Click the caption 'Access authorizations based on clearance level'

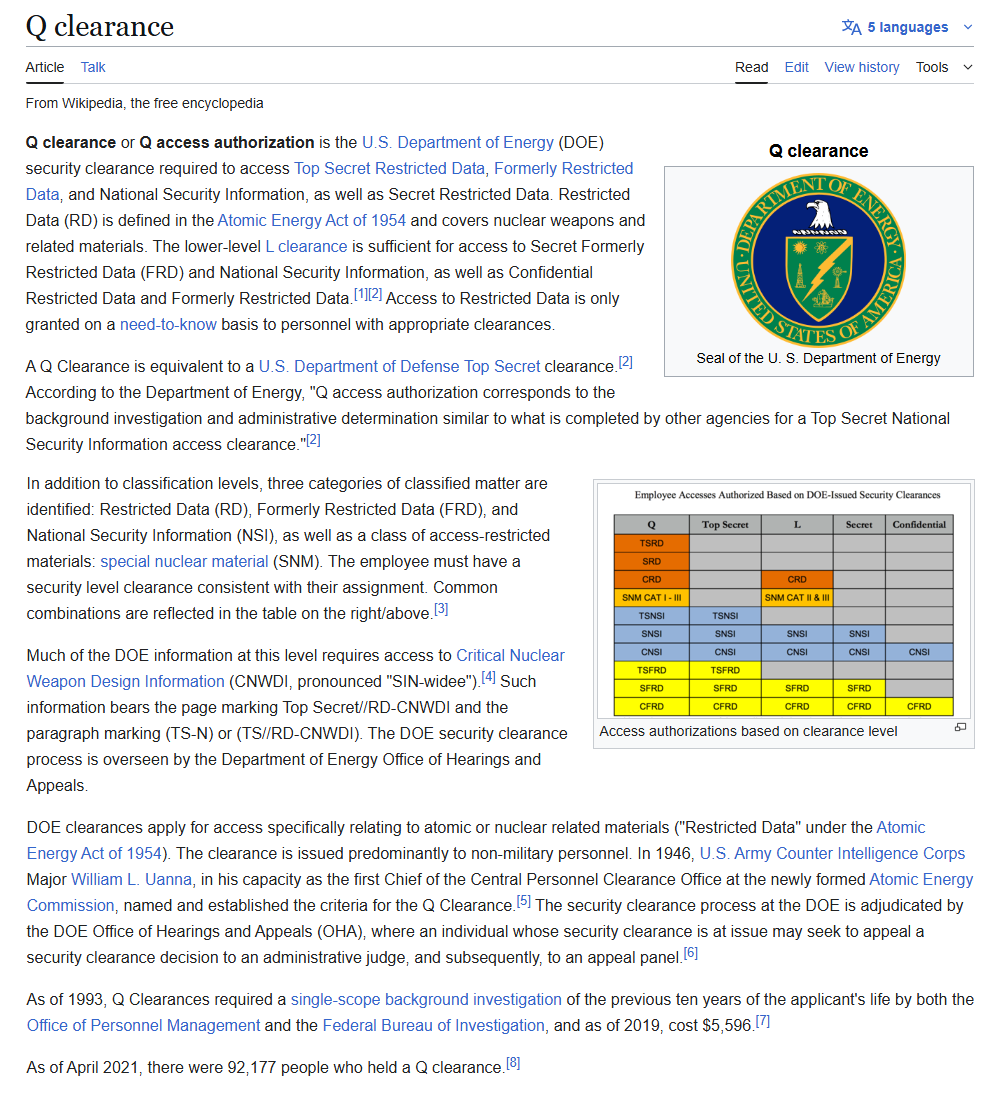[x=748, y=732]
